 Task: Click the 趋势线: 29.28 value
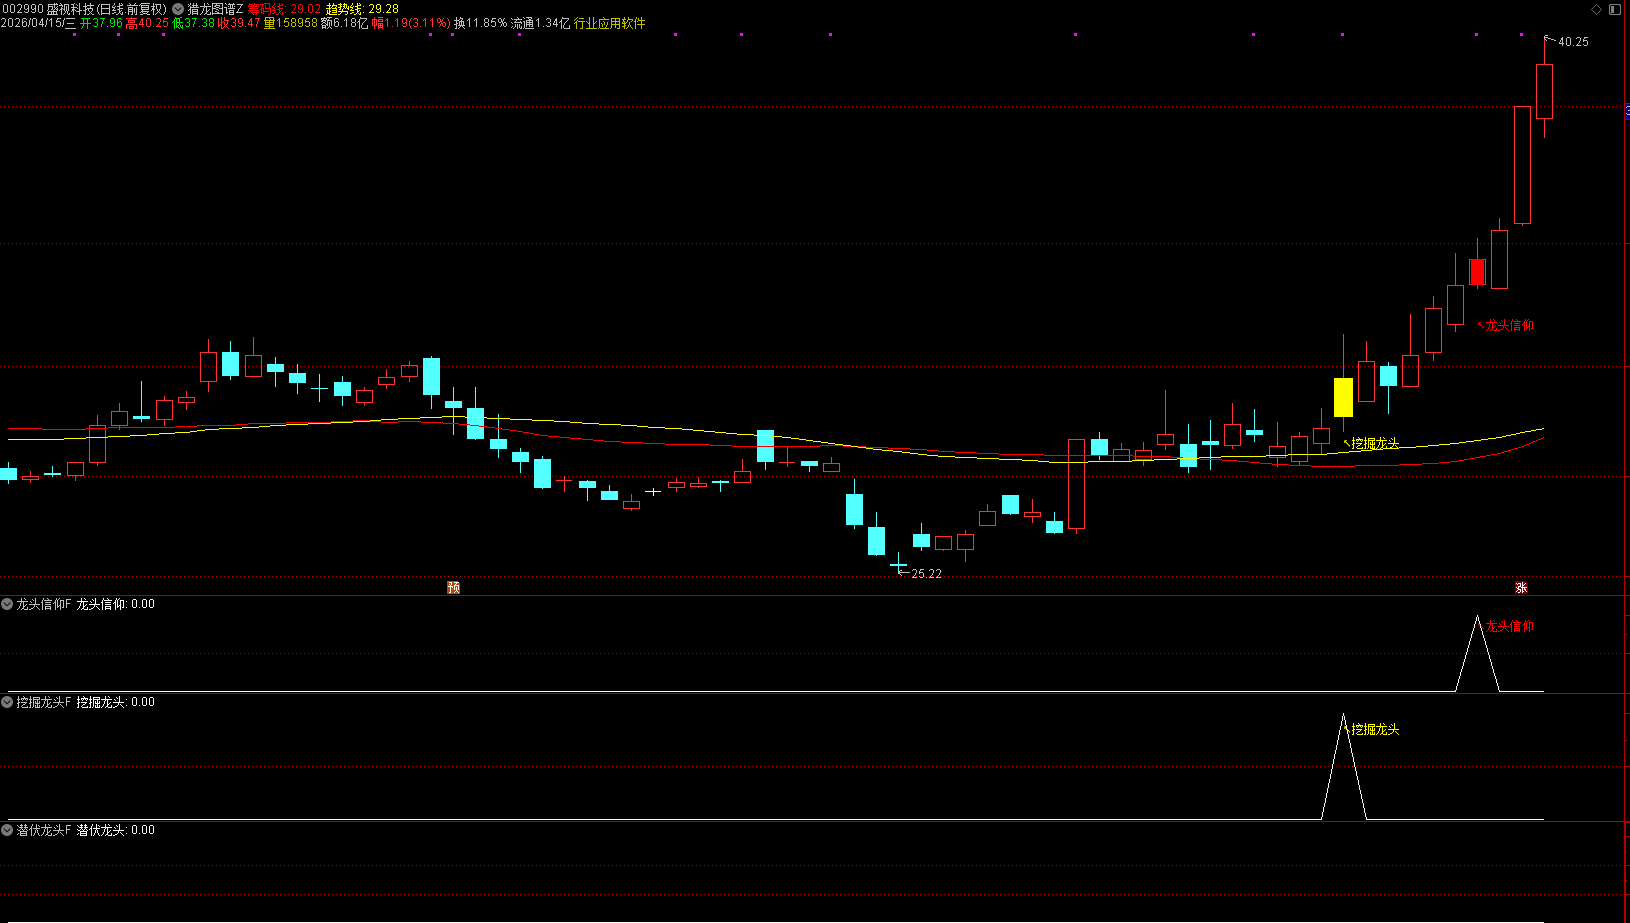pyautogui.click(x=363, y=9)
